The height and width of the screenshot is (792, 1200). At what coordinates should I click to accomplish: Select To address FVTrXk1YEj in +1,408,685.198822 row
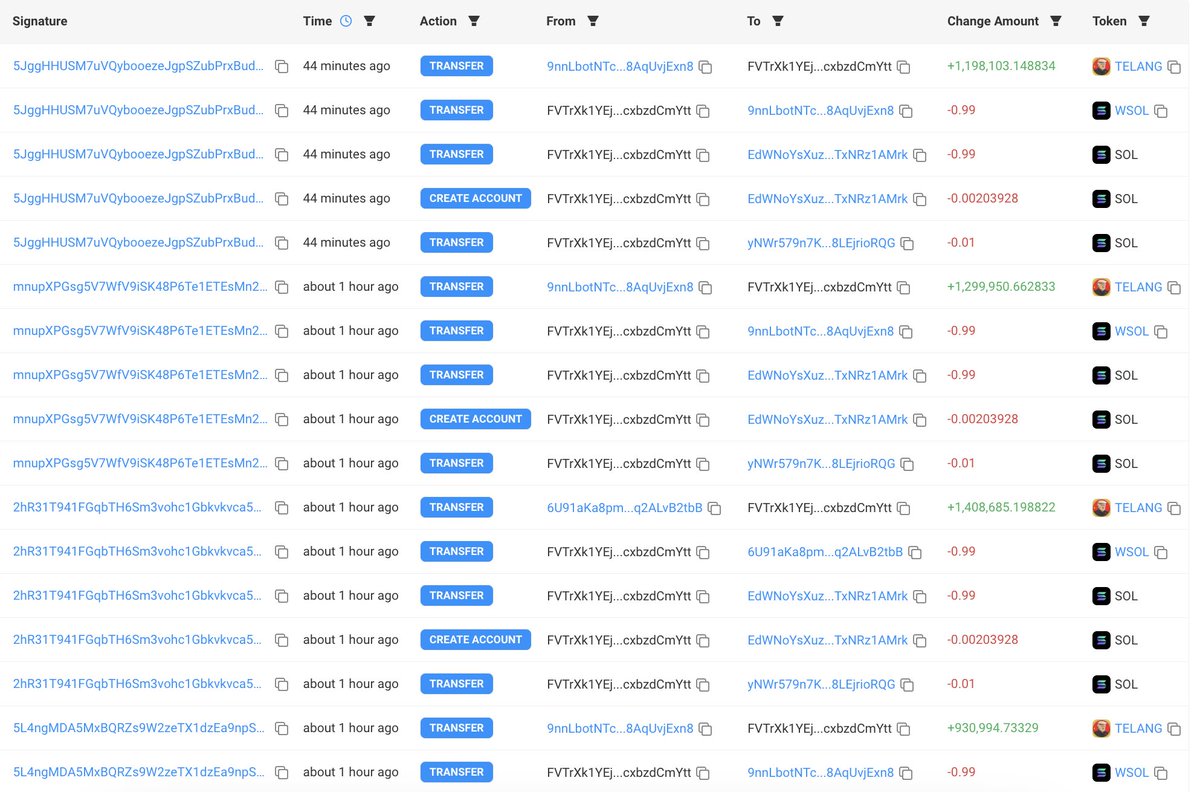point(819,507)
